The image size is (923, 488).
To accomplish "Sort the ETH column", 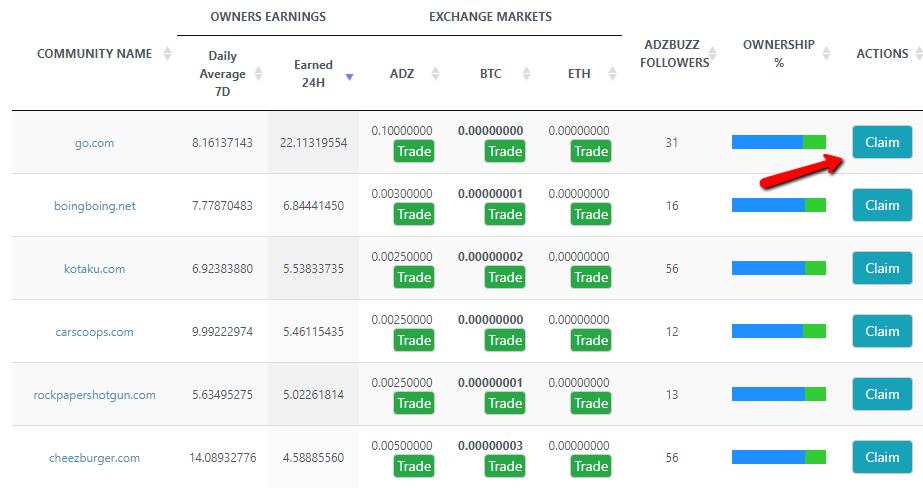I will pos(609,73).
